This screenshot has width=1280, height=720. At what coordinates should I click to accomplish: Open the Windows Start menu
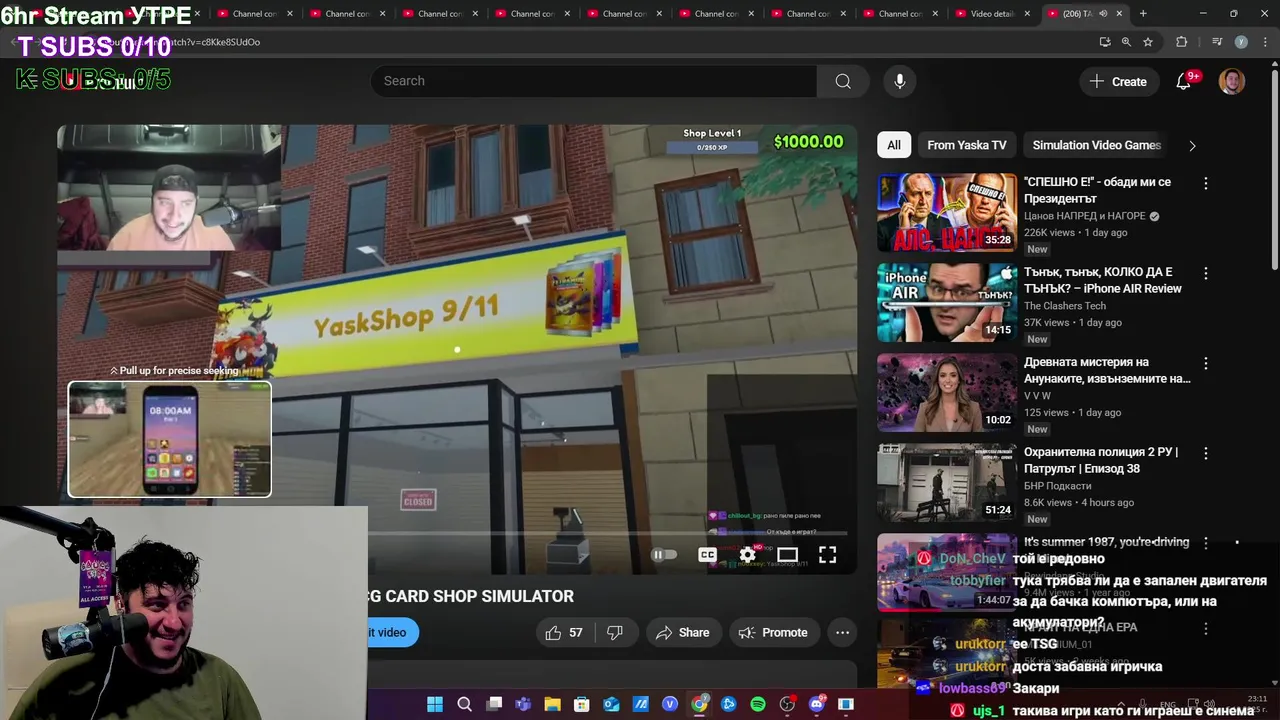tap(435, 705)
